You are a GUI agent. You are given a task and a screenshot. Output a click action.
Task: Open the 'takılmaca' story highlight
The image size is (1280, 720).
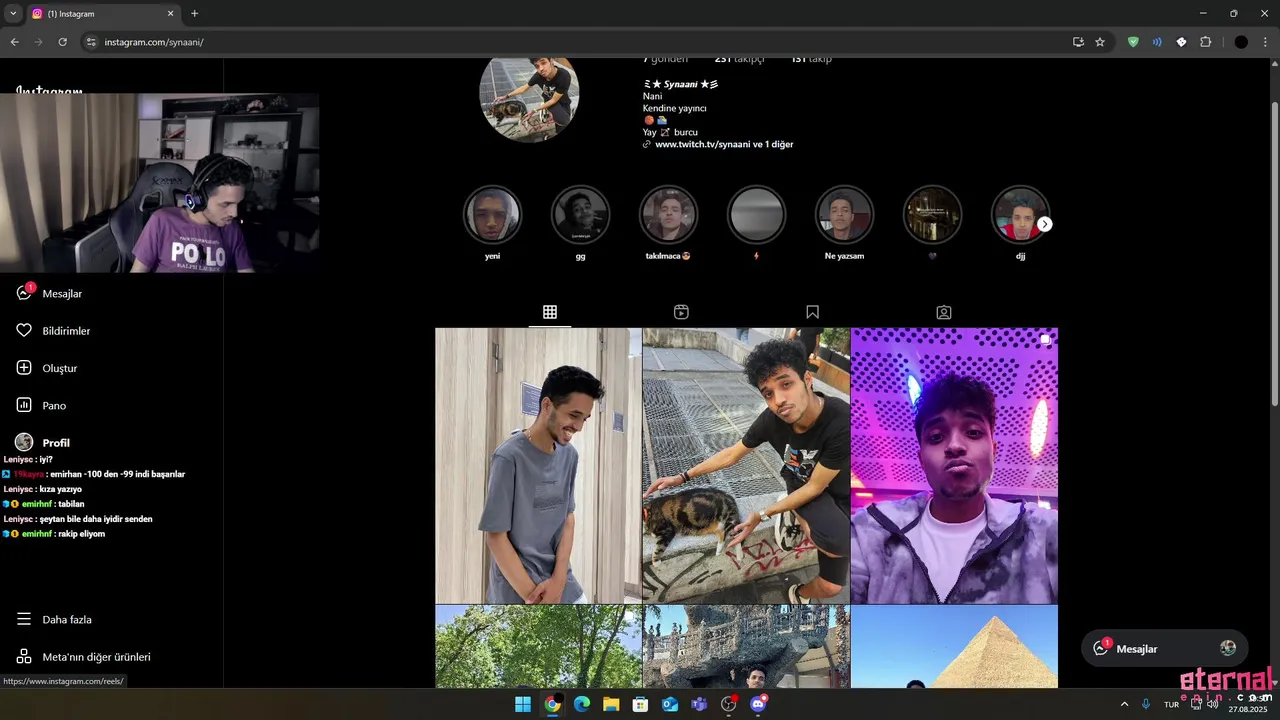[x=668, y=215]
